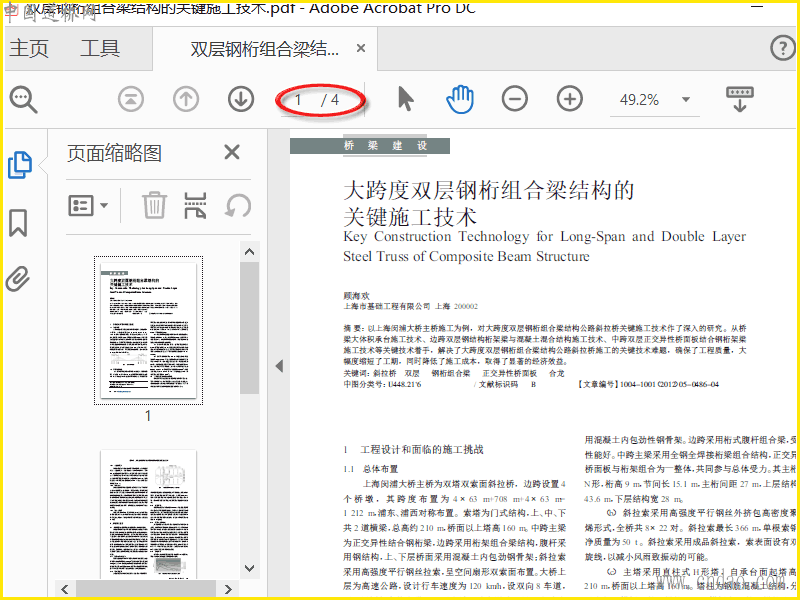Show previous page arrow

(186, 99)
